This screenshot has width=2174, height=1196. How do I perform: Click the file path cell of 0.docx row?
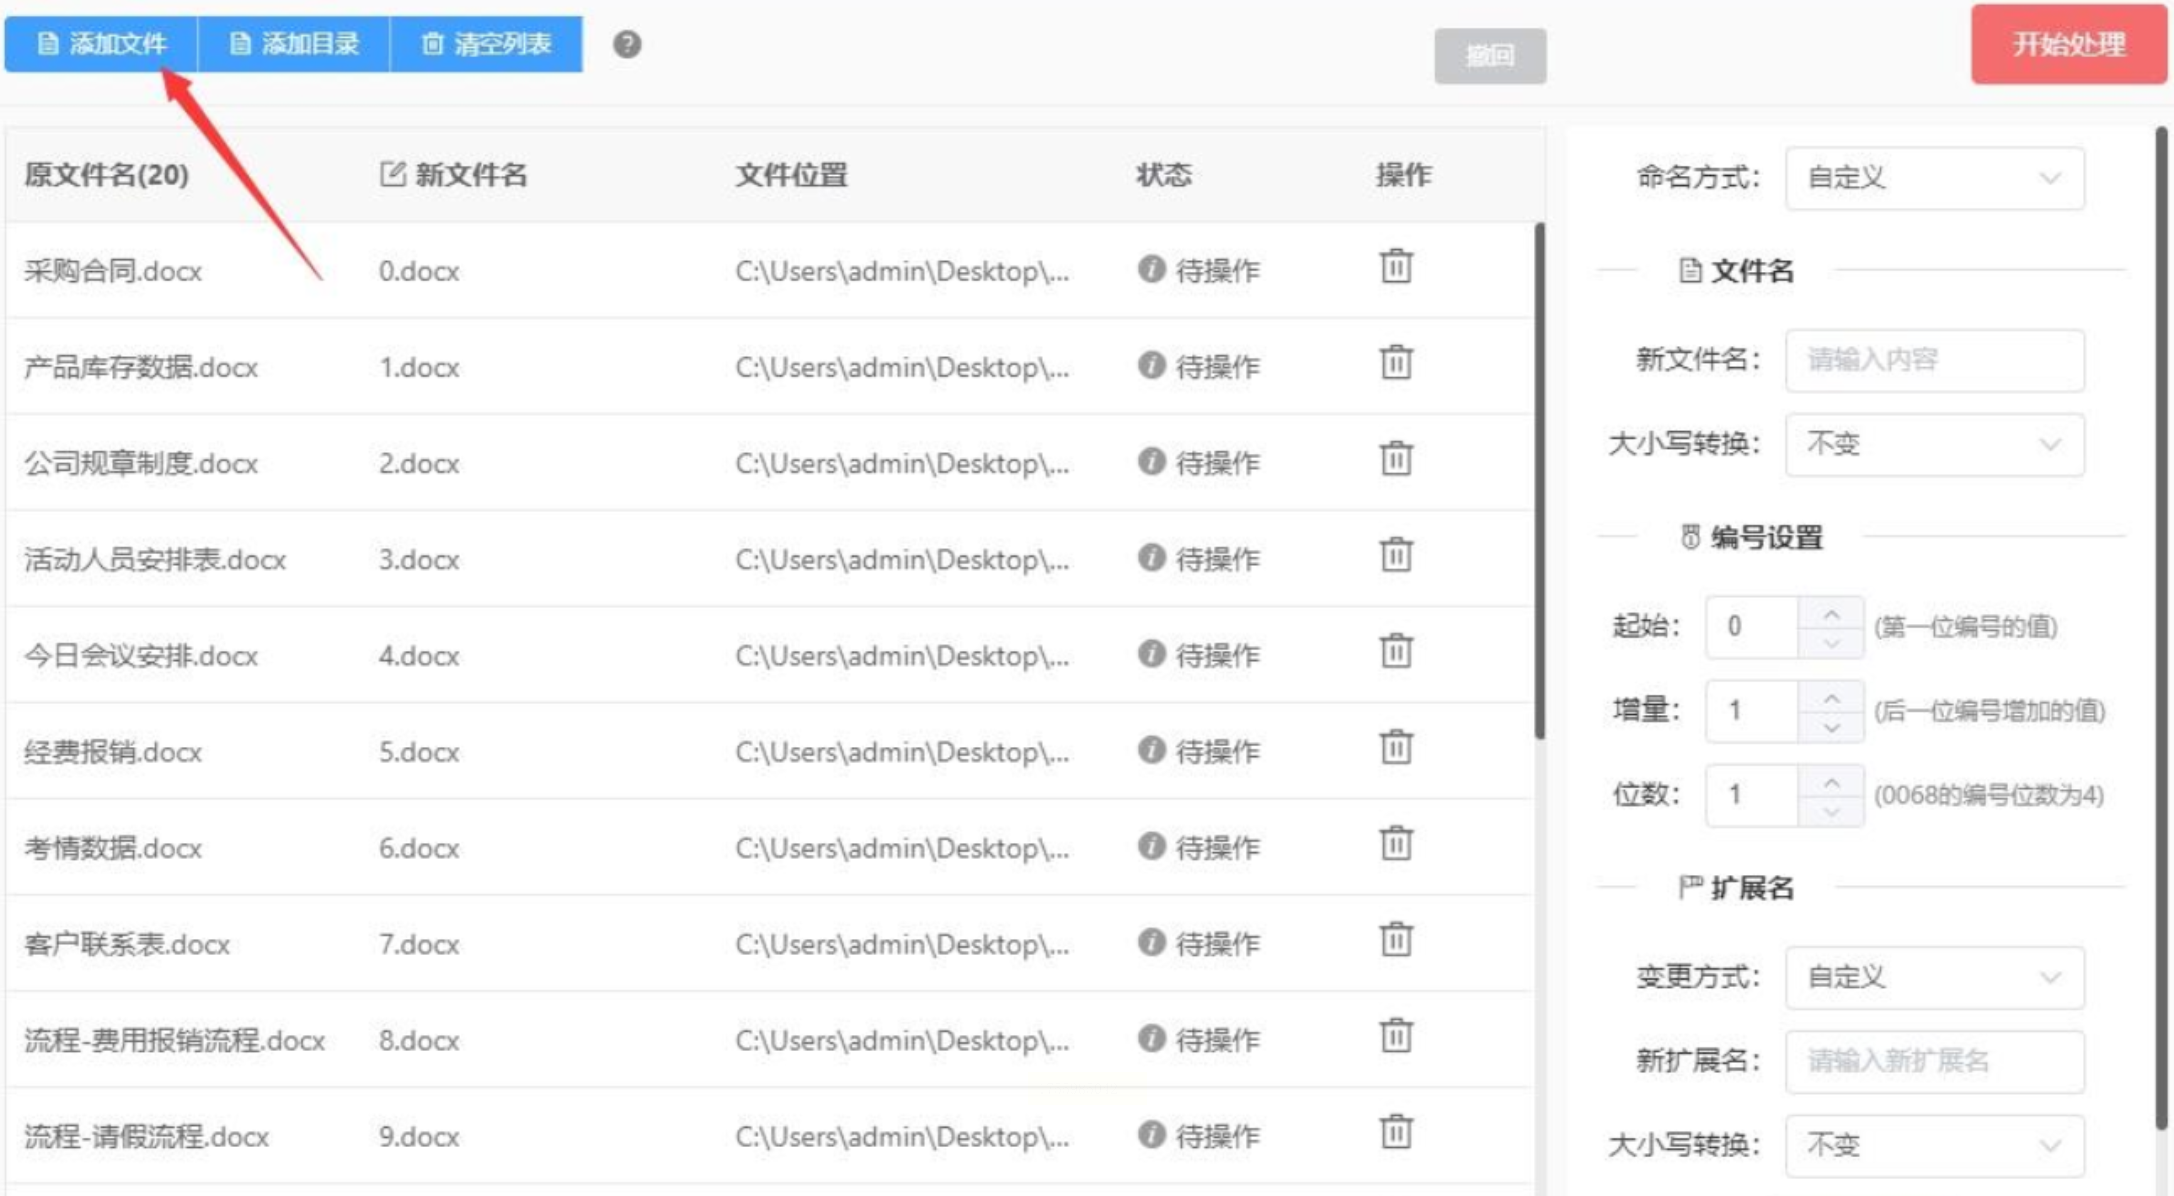[902, 271]
